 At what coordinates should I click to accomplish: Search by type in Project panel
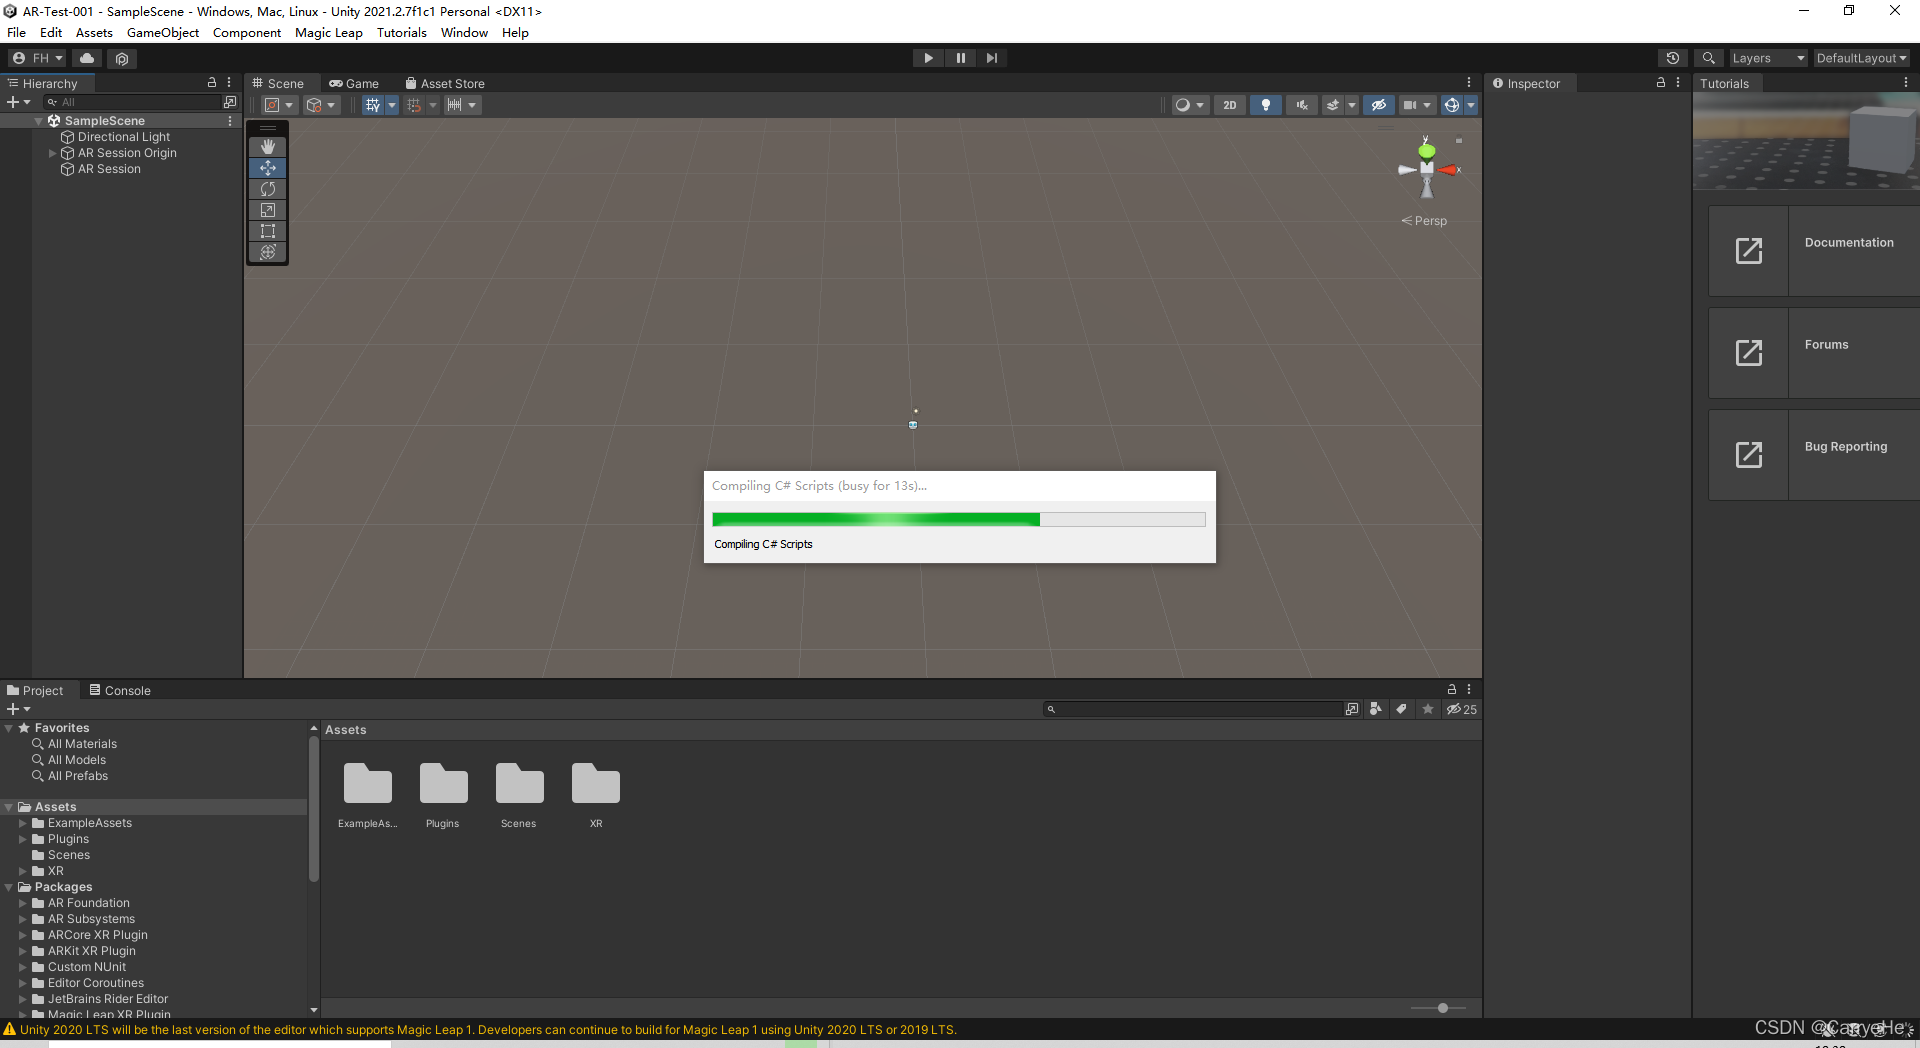pyautogui.click(x=1376, y=709)
